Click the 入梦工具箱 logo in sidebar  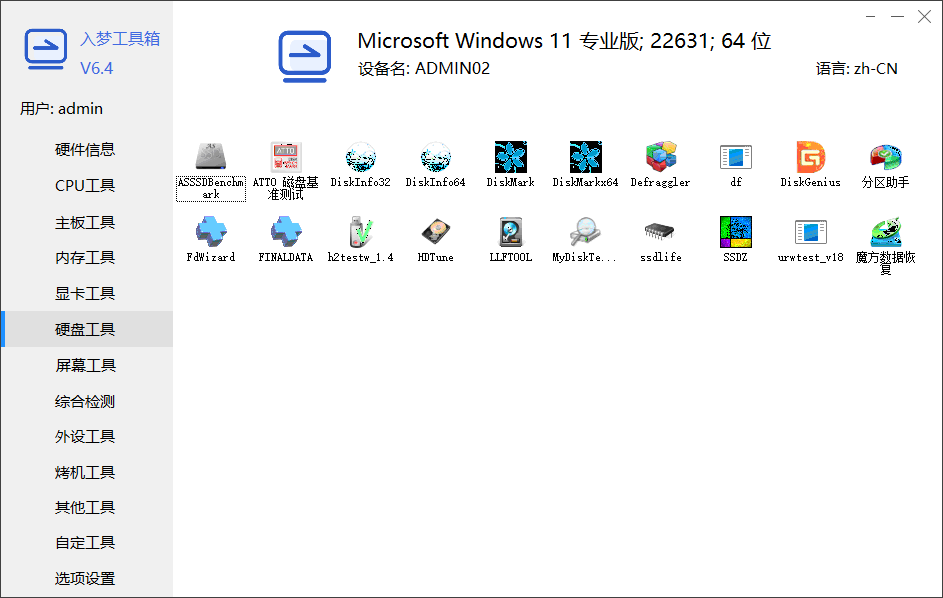pyautogui.click(x=45, y=49)
